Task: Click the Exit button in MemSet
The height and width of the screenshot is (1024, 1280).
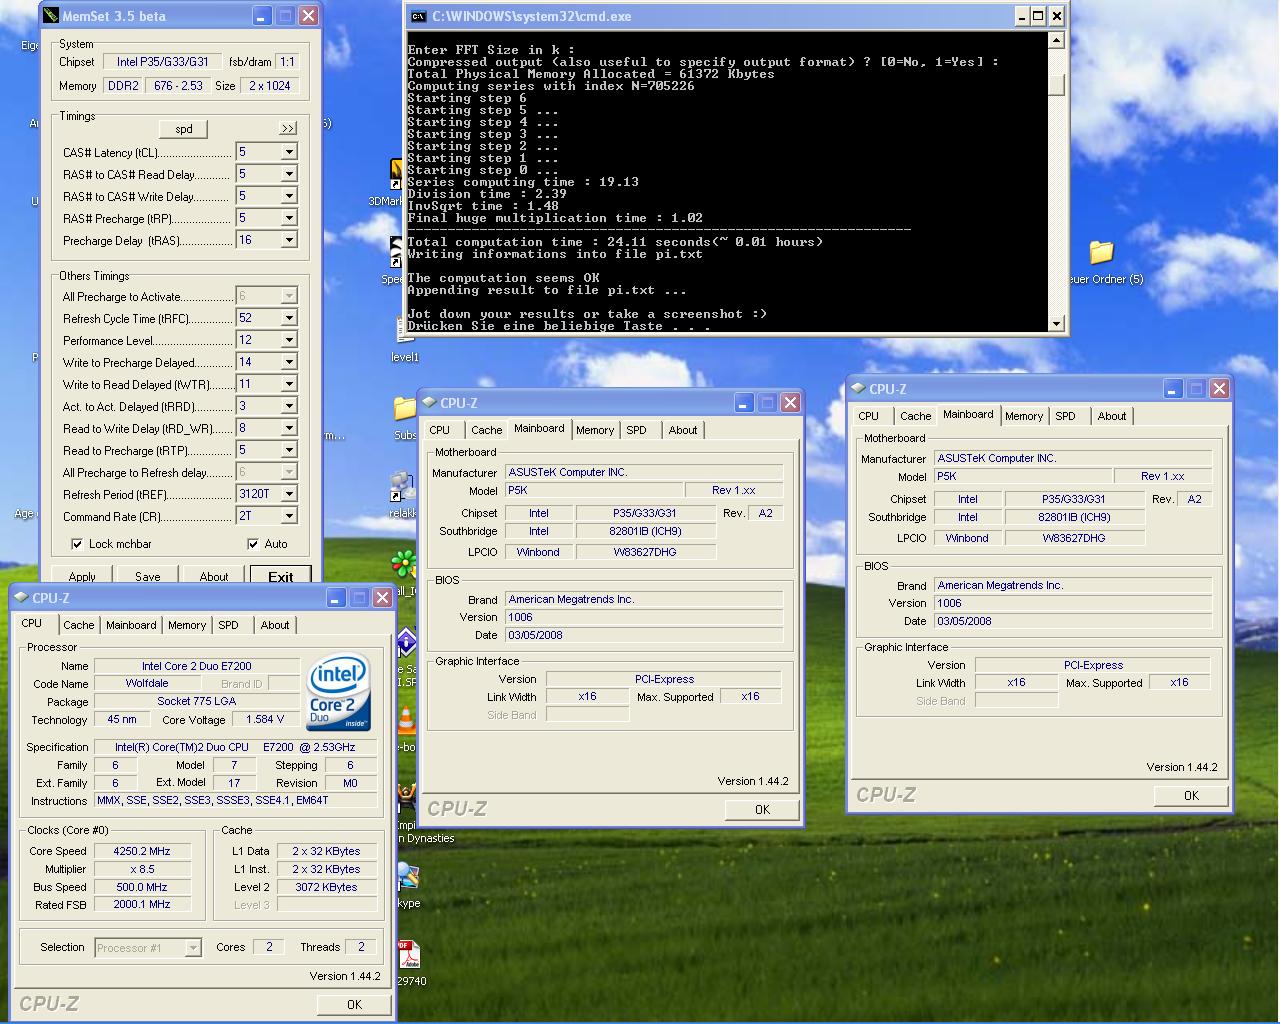Action: click(x=281, y=576)
